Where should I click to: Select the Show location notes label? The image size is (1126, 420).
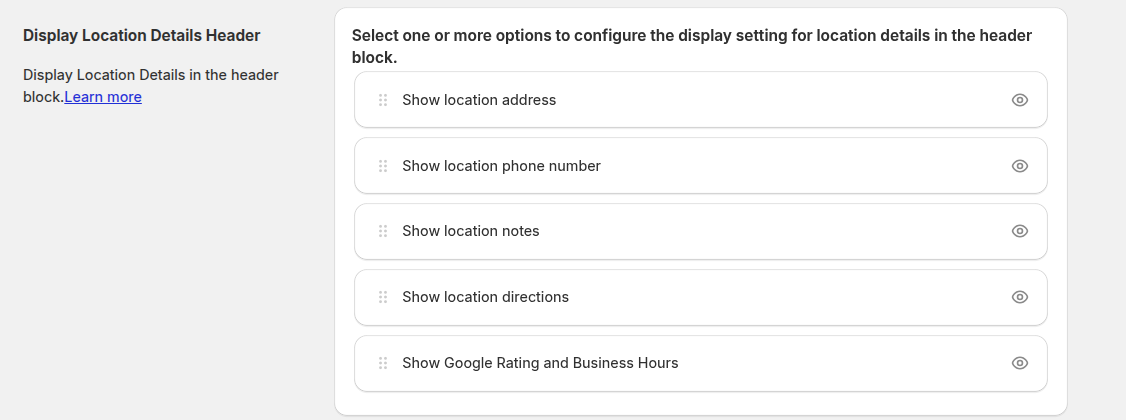pyautogui.click(x=470, y=231)
